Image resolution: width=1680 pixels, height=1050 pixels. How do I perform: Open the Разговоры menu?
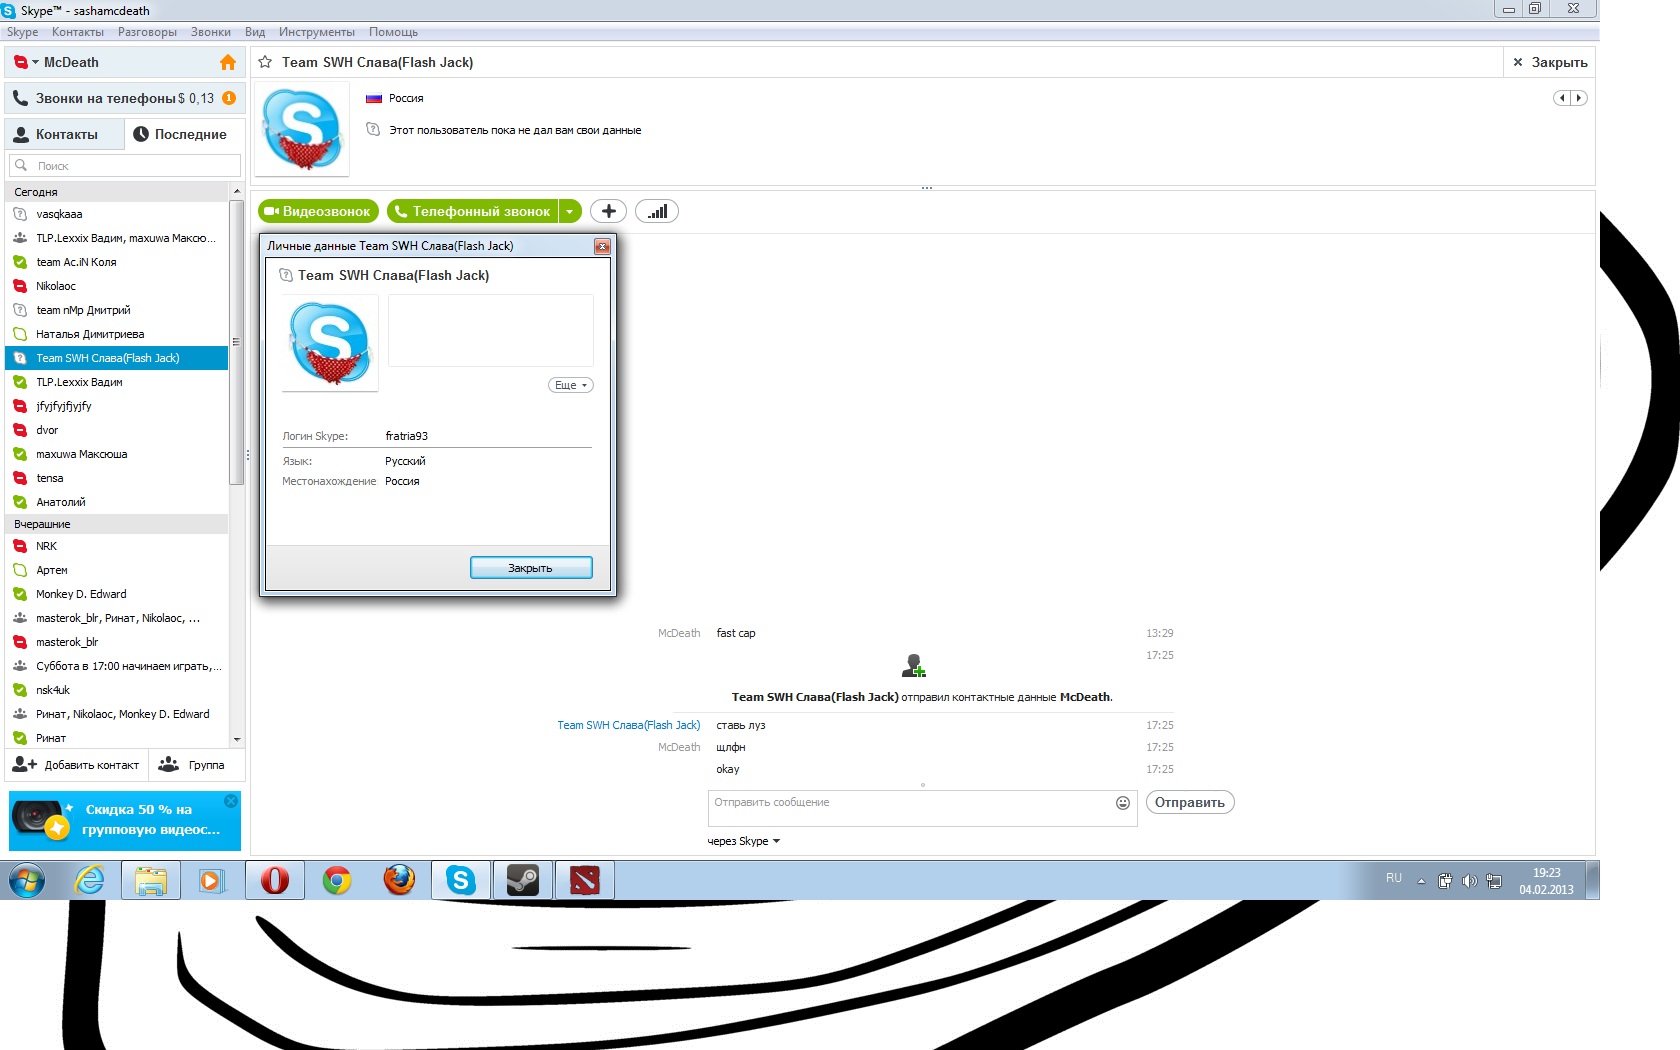(147, 32)
